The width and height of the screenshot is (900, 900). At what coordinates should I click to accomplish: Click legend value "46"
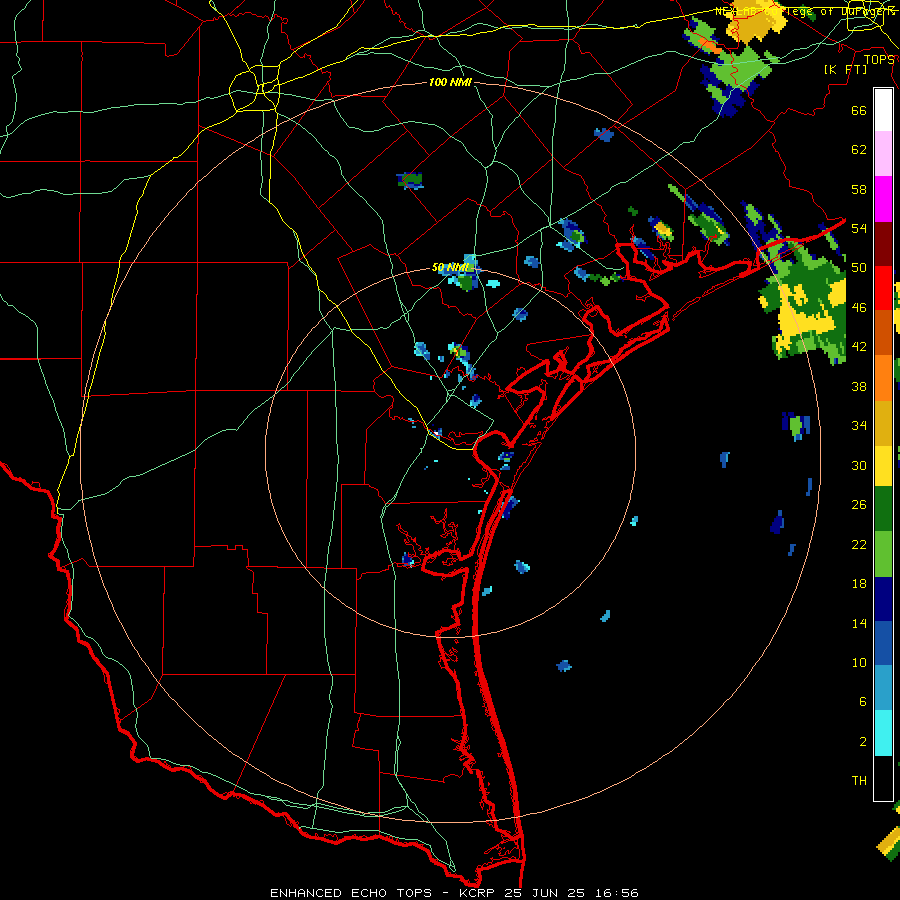(859, 308)
